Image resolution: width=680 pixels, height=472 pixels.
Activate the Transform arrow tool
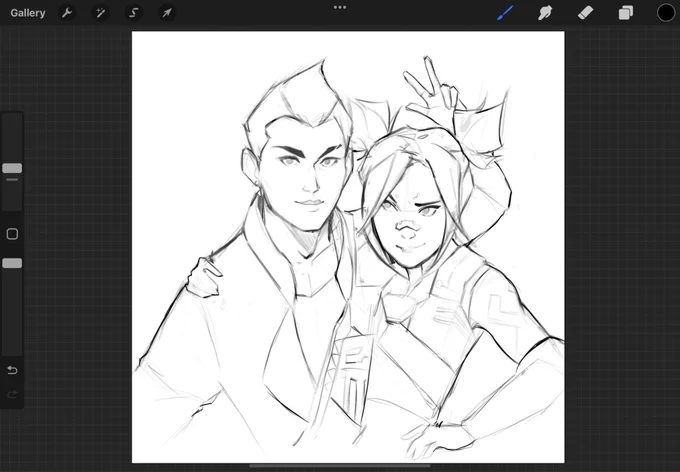pos(167,13)
